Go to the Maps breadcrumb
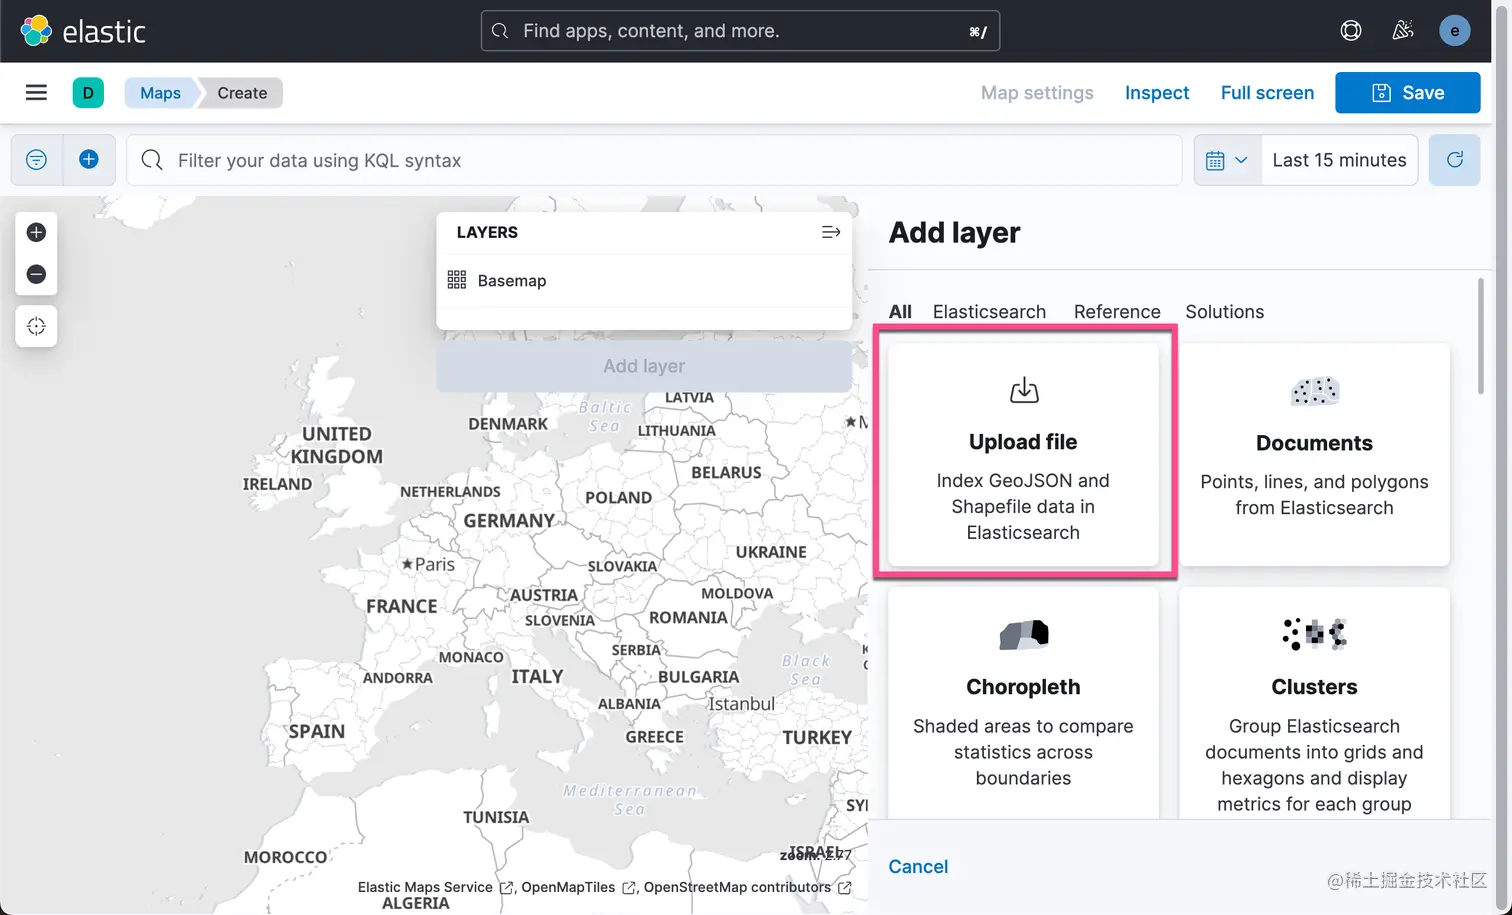 [160, 93]
